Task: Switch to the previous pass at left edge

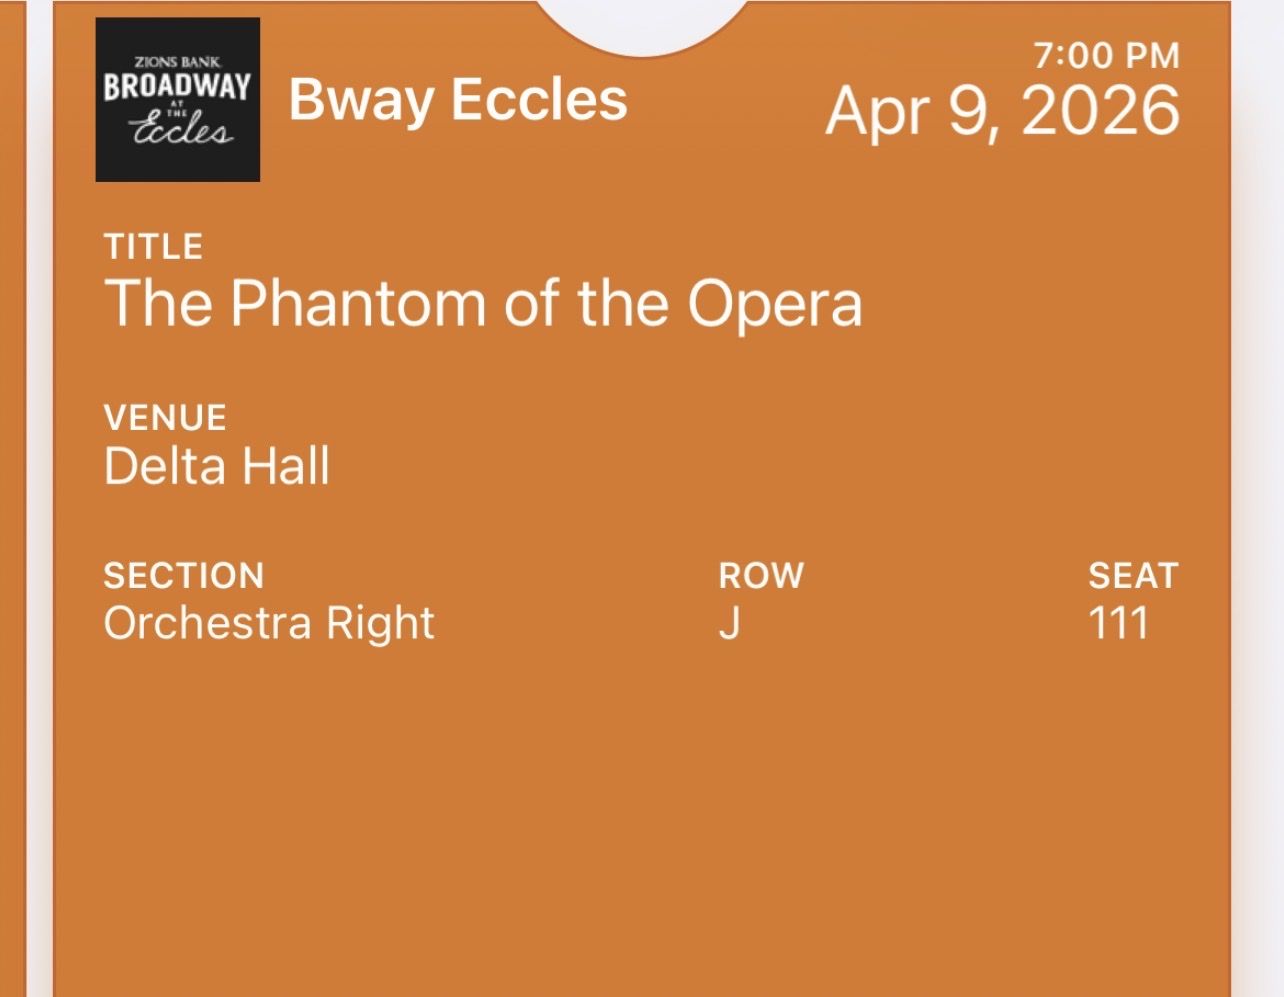Action: [x=10, y=500]
